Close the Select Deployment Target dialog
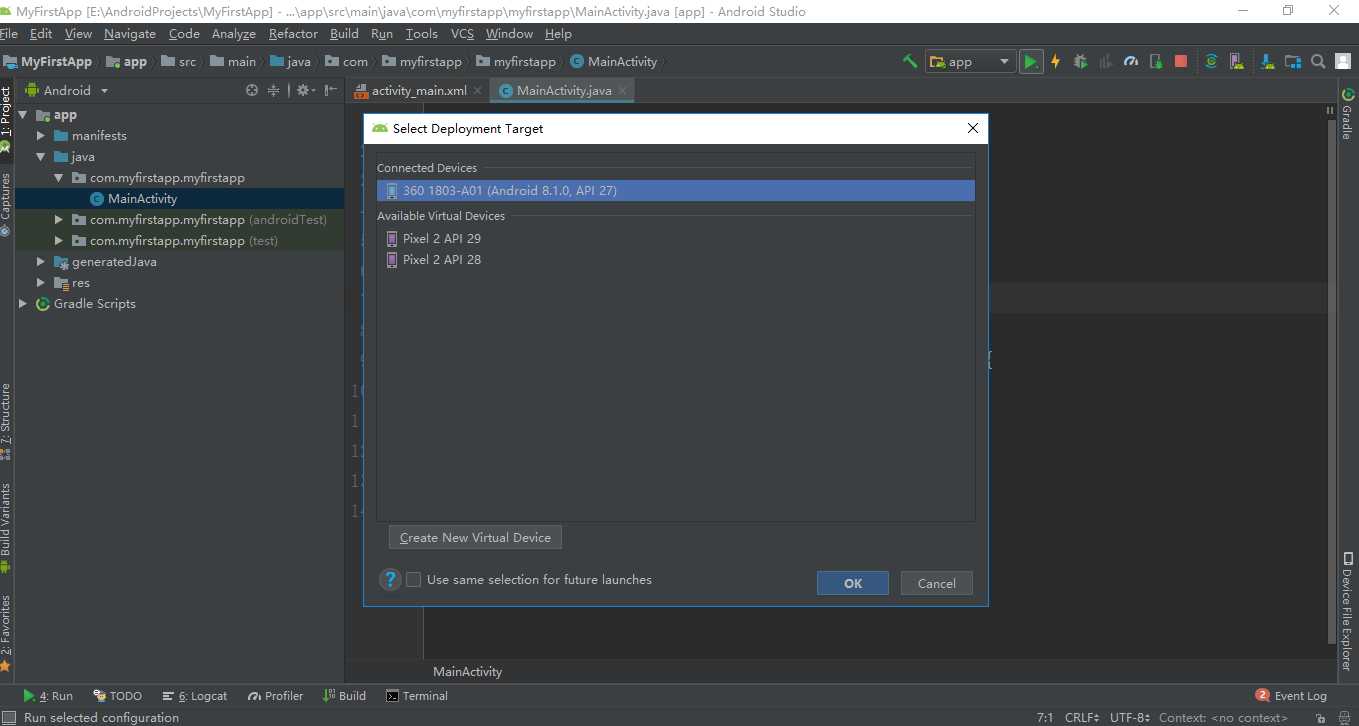The width and height of the screenshot is (1359, 726). (x=973, y=128)
